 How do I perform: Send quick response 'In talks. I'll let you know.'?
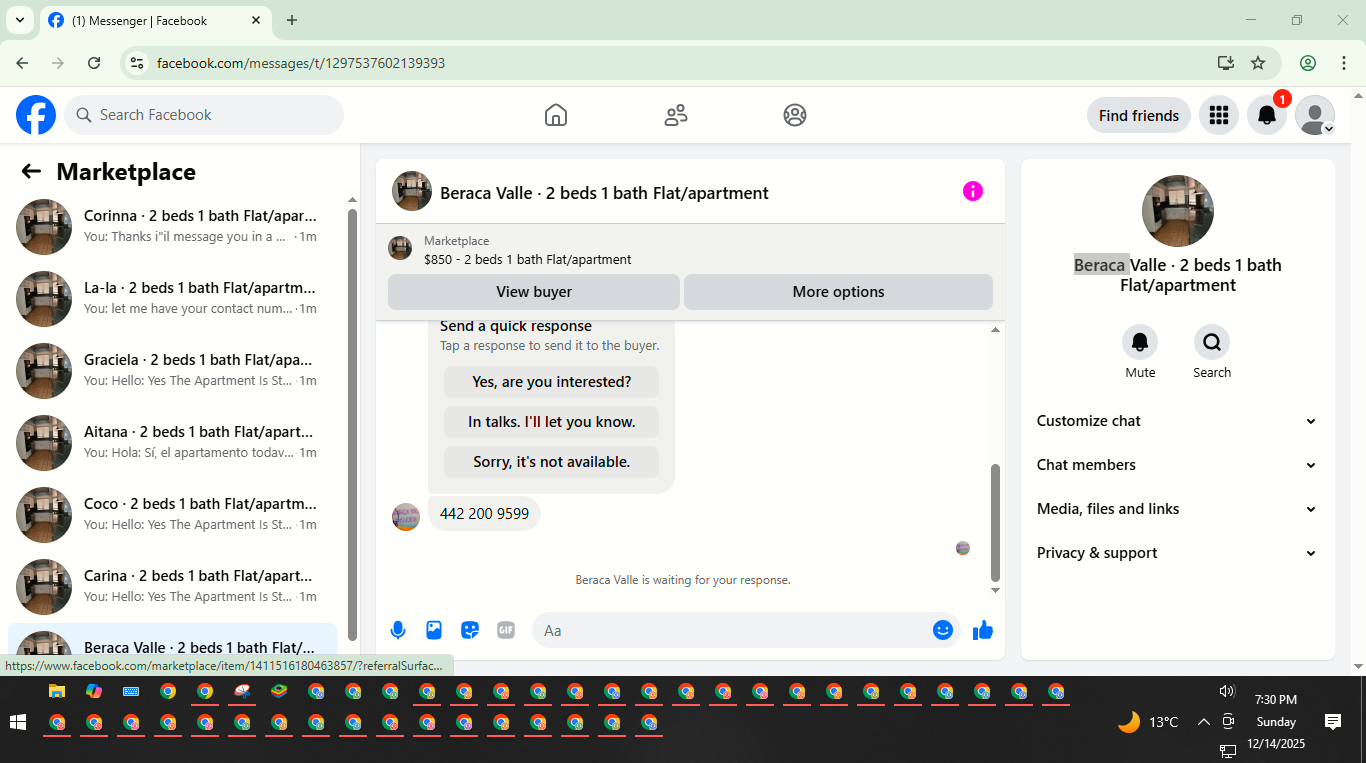point(551,422)
